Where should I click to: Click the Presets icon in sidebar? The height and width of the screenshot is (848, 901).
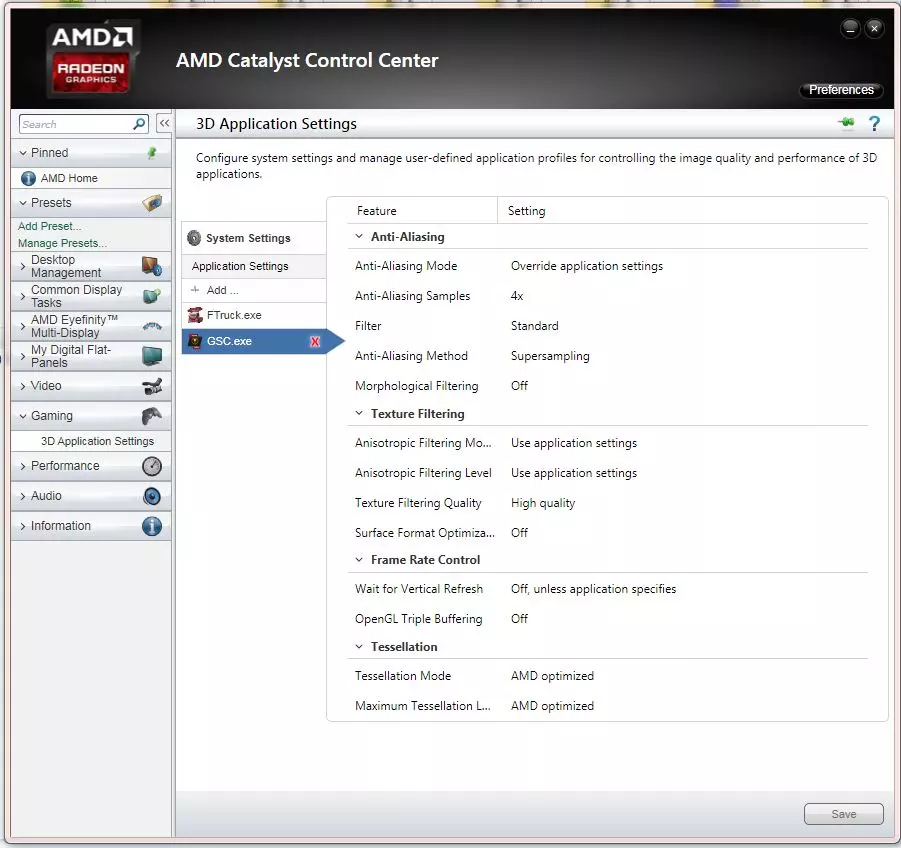pyautogui.click(x=152, y=203)
